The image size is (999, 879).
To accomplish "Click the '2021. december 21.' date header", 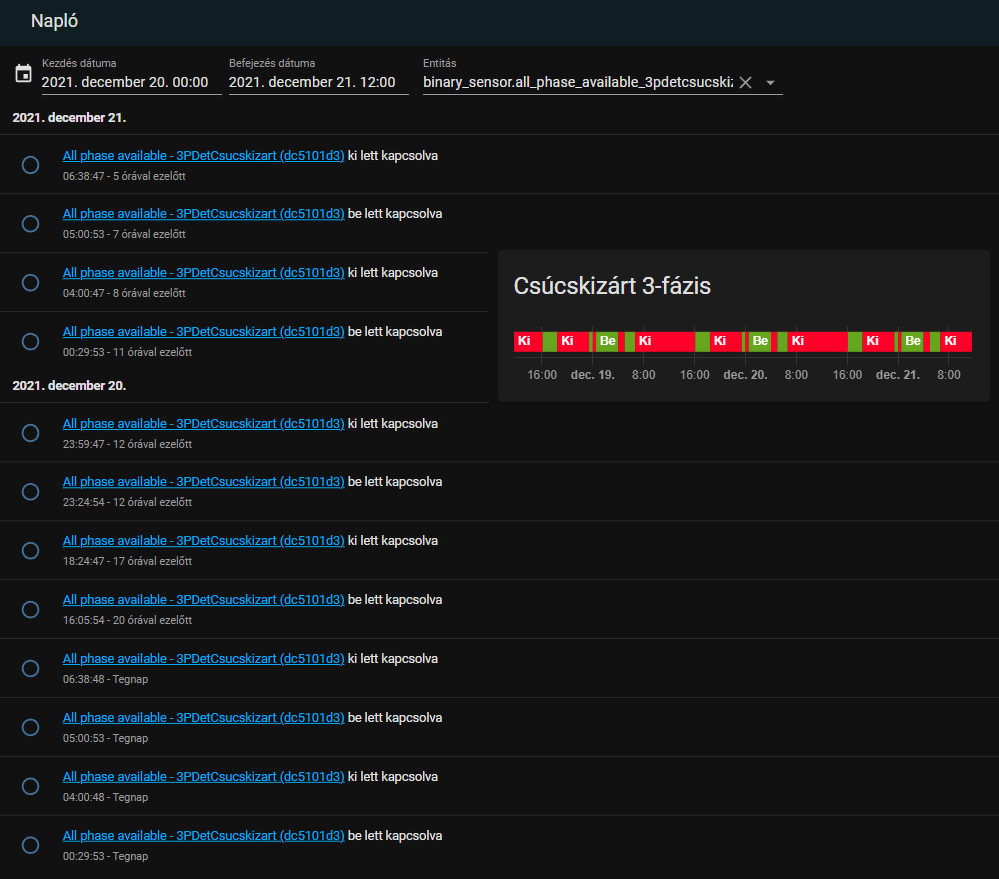I will (69, 118).
